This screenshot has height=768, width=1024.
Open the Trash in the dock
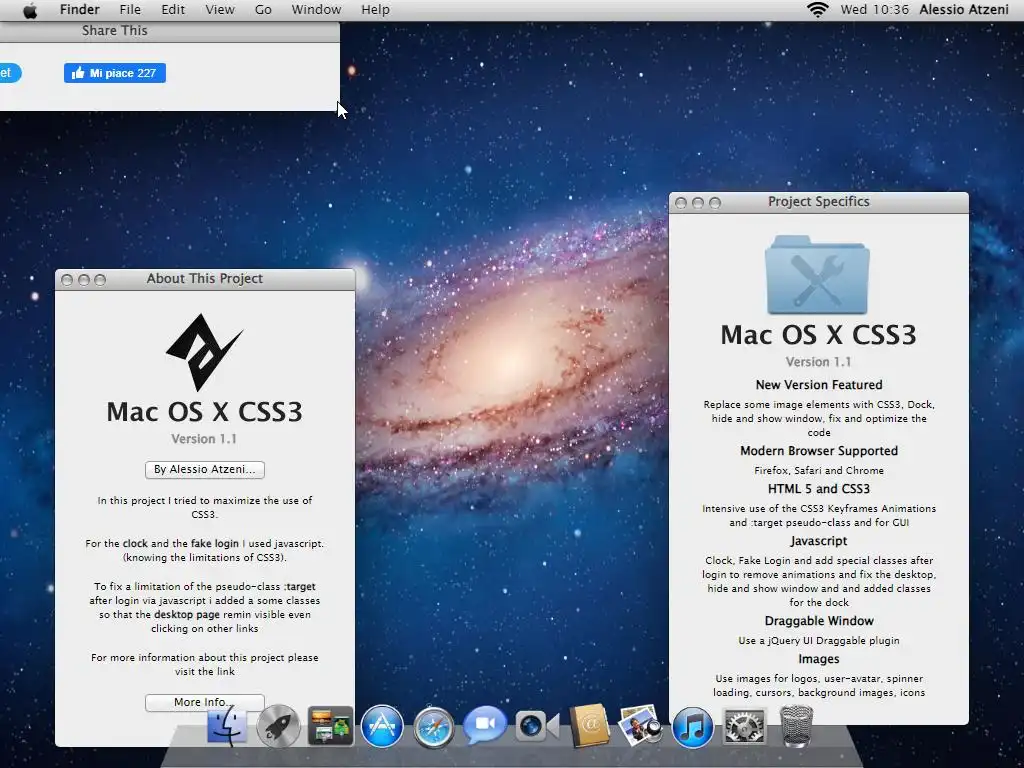(x=796, y=726)
